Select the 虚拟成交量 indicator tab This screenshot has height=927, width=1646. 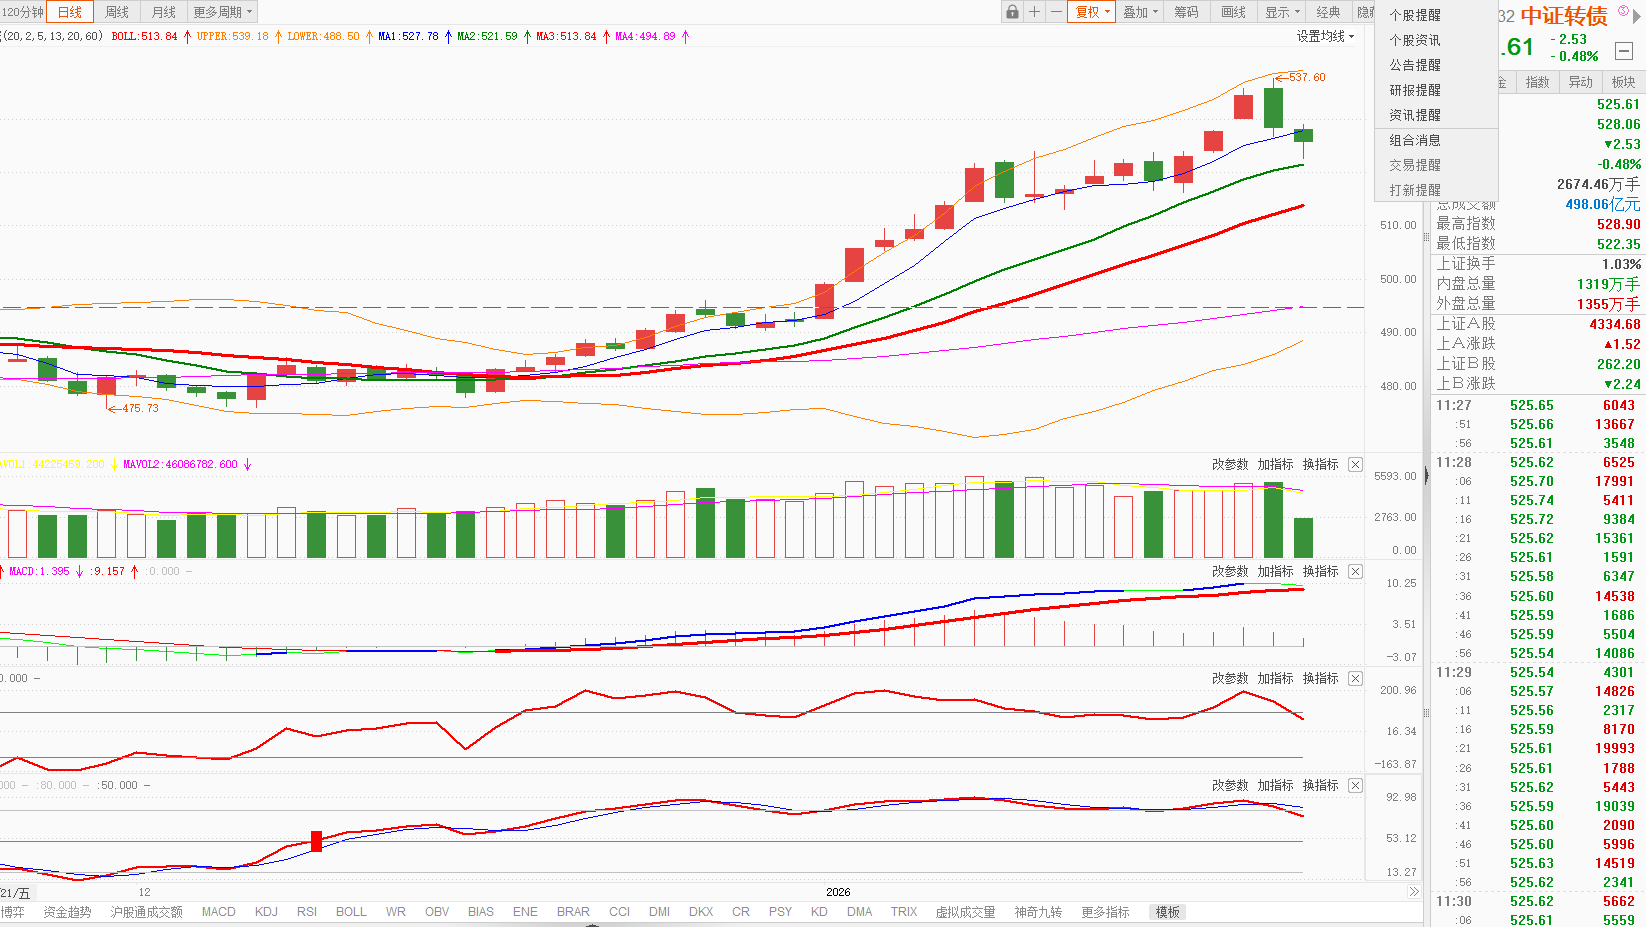(965, 912)
